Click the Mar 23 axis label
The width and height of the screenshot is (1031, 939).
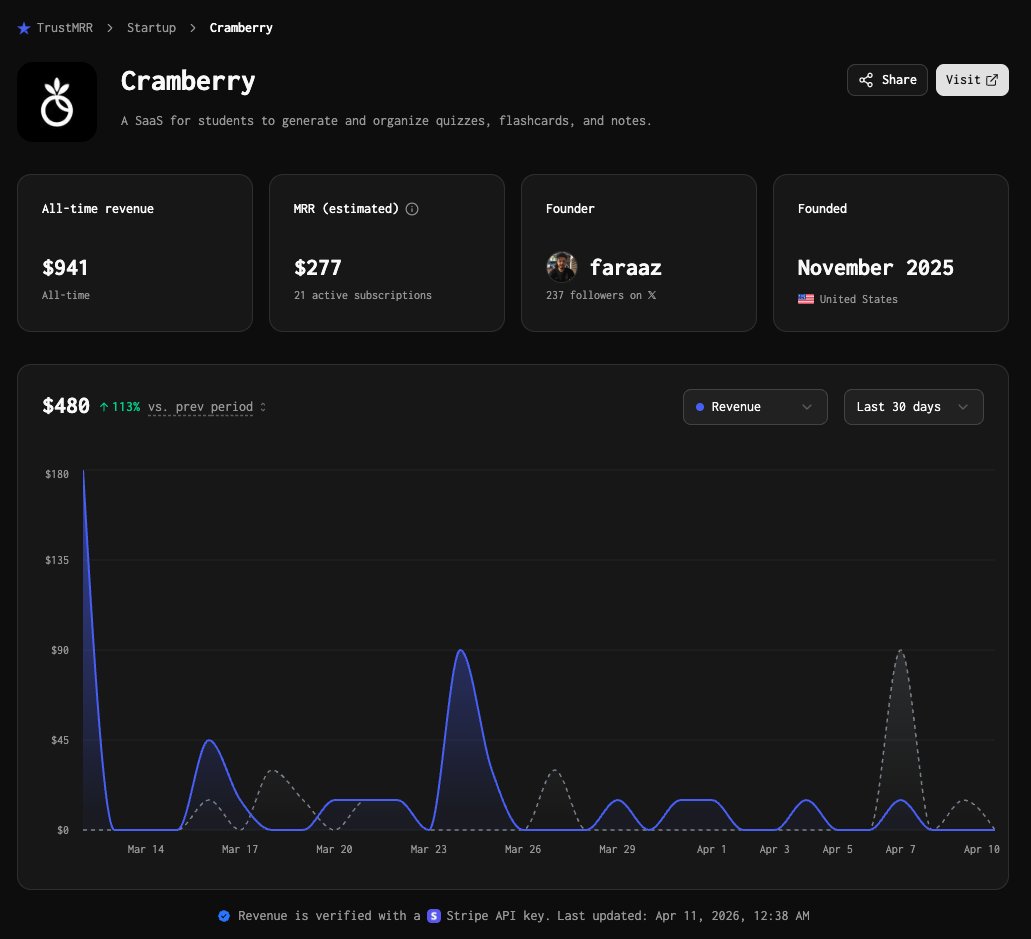428,849
